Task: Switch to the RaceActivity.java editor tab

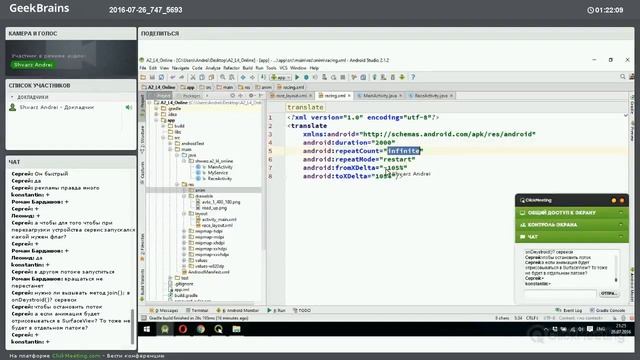Action: click(x=431, y=96)
